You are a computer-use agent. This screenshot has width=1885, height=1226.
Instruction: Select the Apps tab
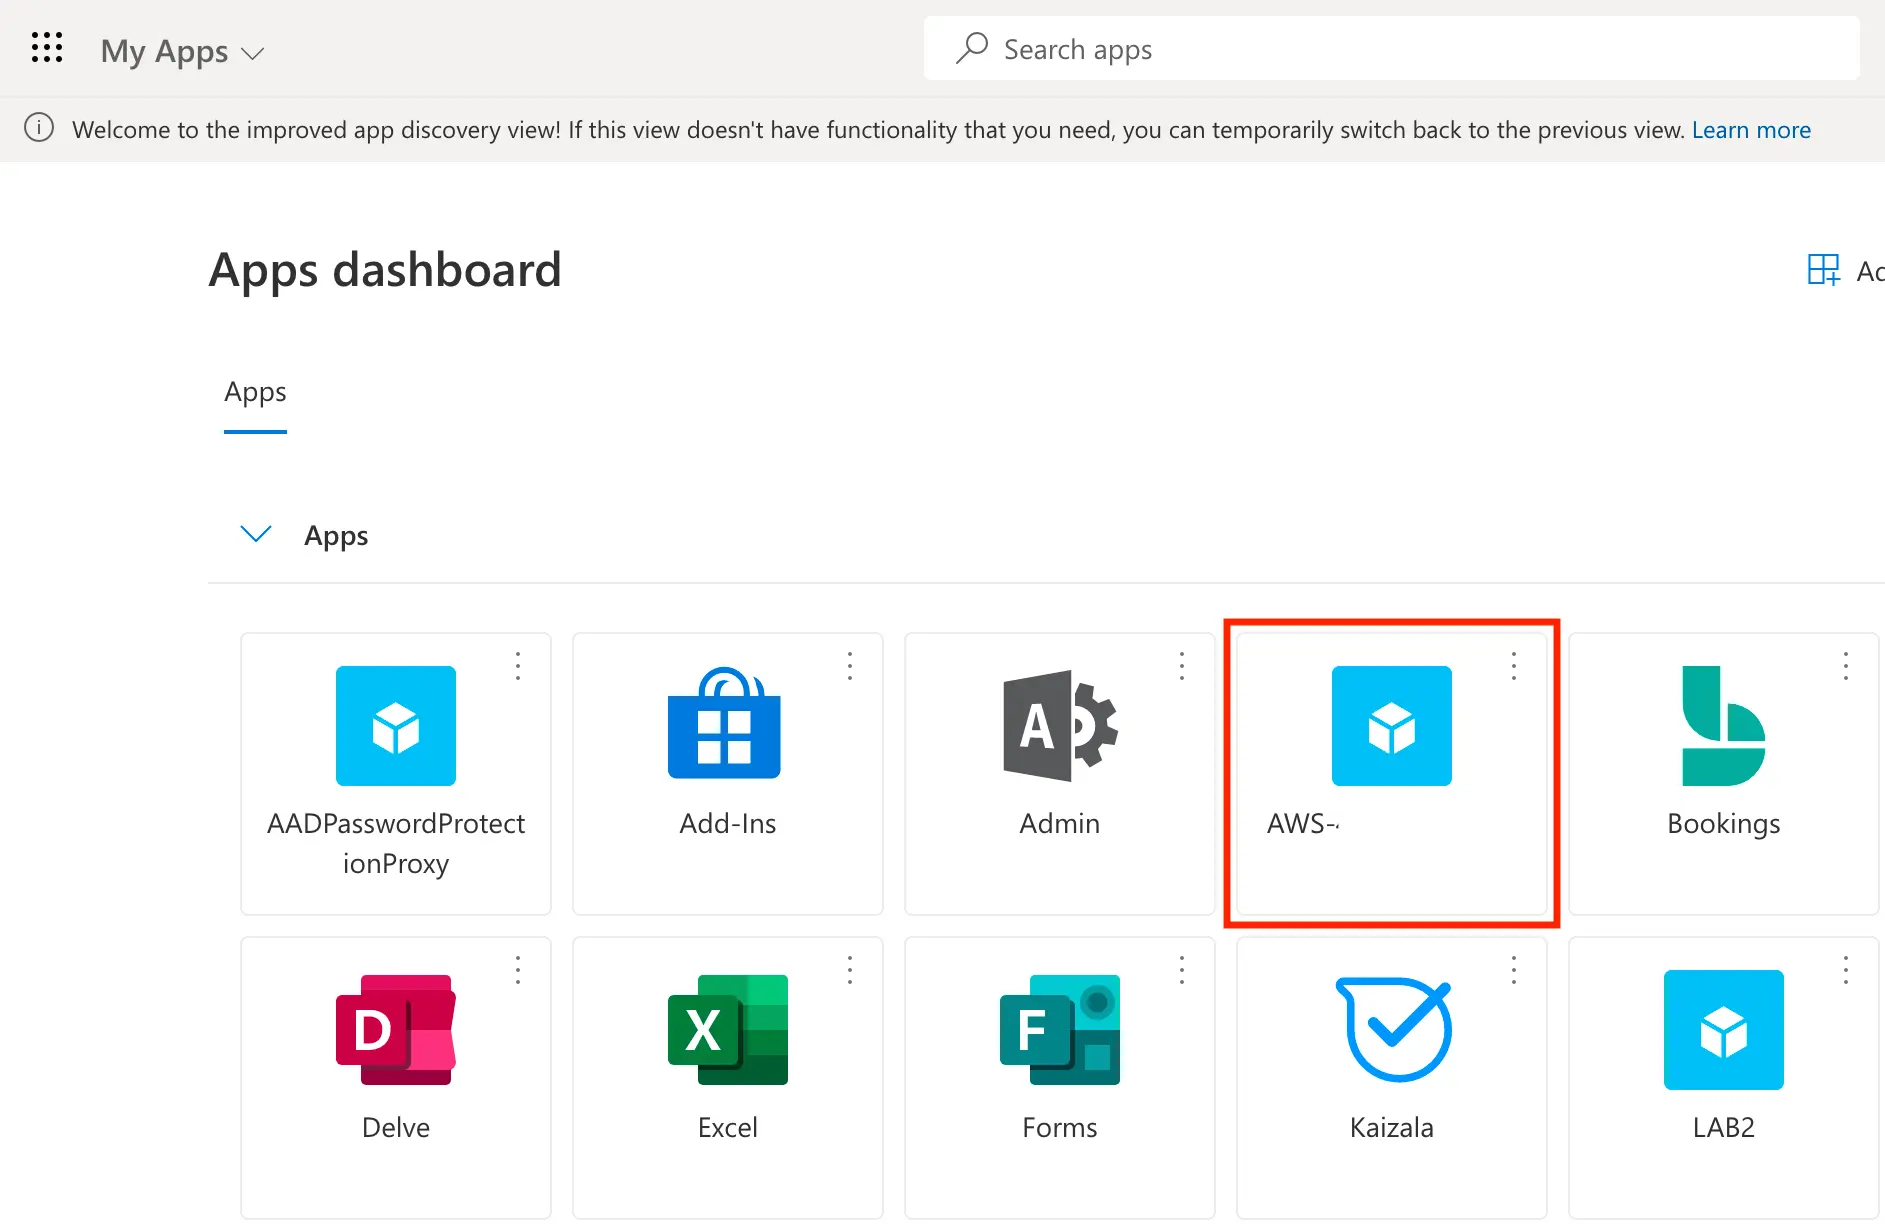coord(255,392)
